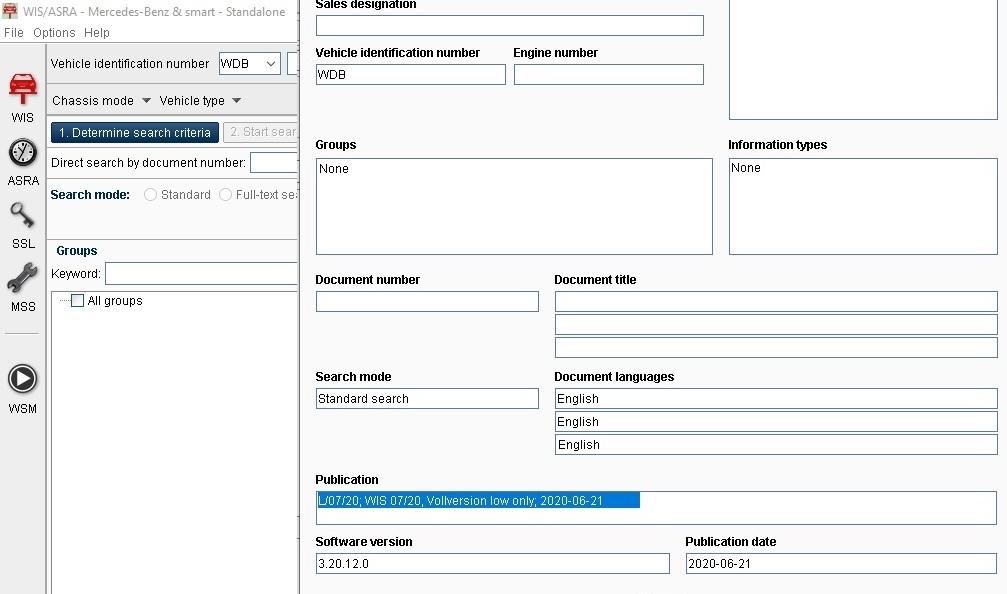Click the Search mode label in left panel

90,195
